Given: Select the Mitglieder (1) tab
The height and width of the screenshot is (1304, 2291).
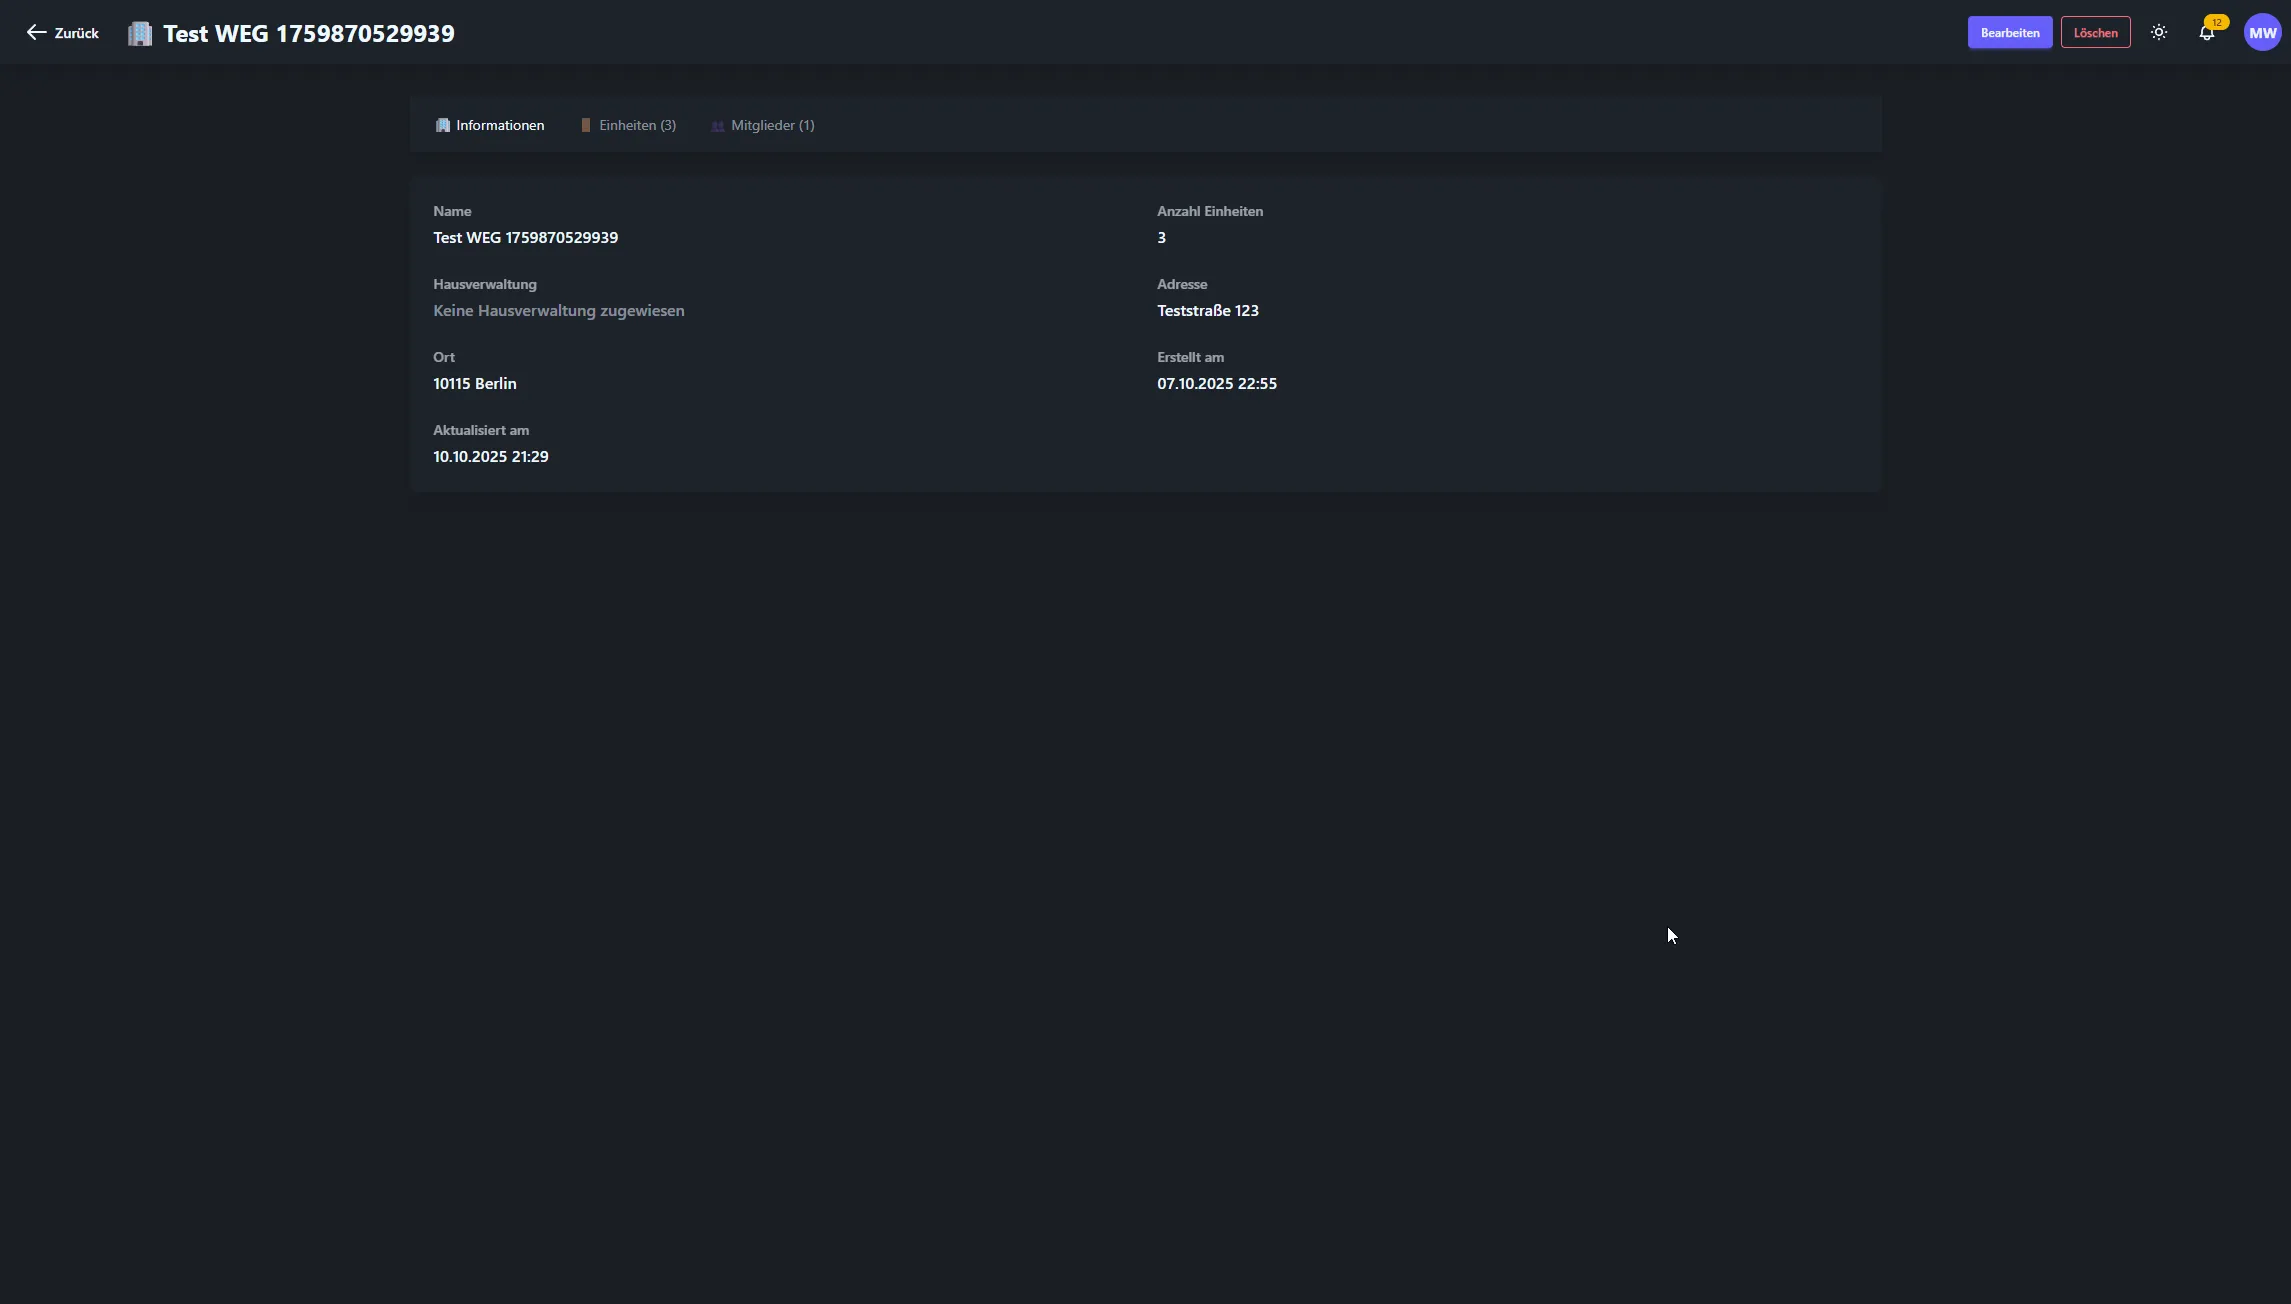Looking at the screenshot, I should coord(772,126).
